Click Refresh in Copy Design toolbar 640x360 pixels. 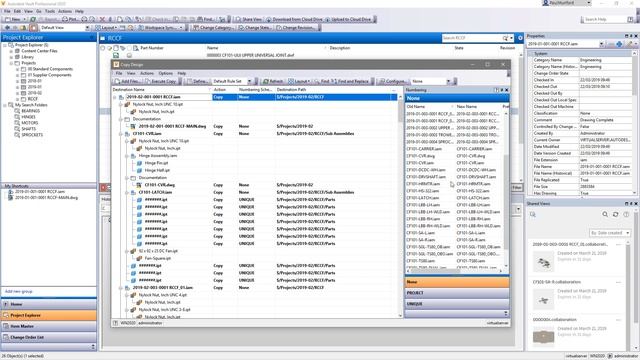point(273,81)
